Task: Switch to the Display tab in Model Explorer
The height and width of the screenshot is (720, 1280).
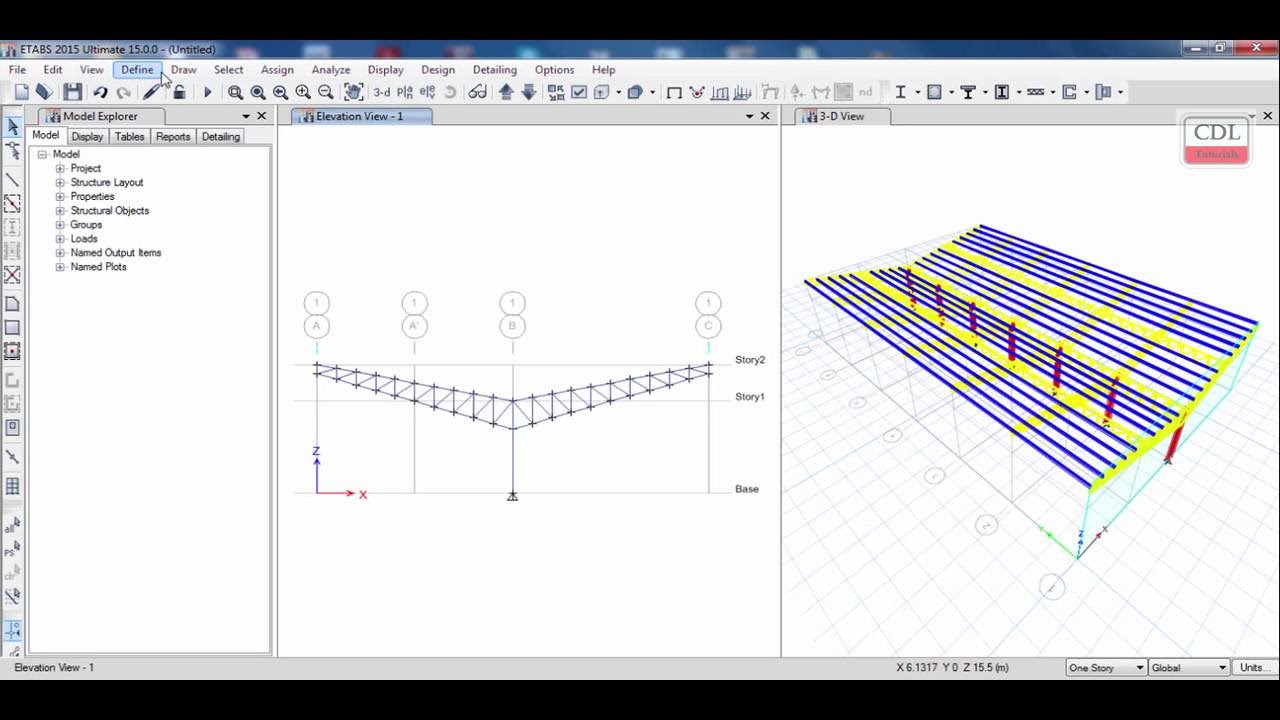Action: click(x=87, y=136)
